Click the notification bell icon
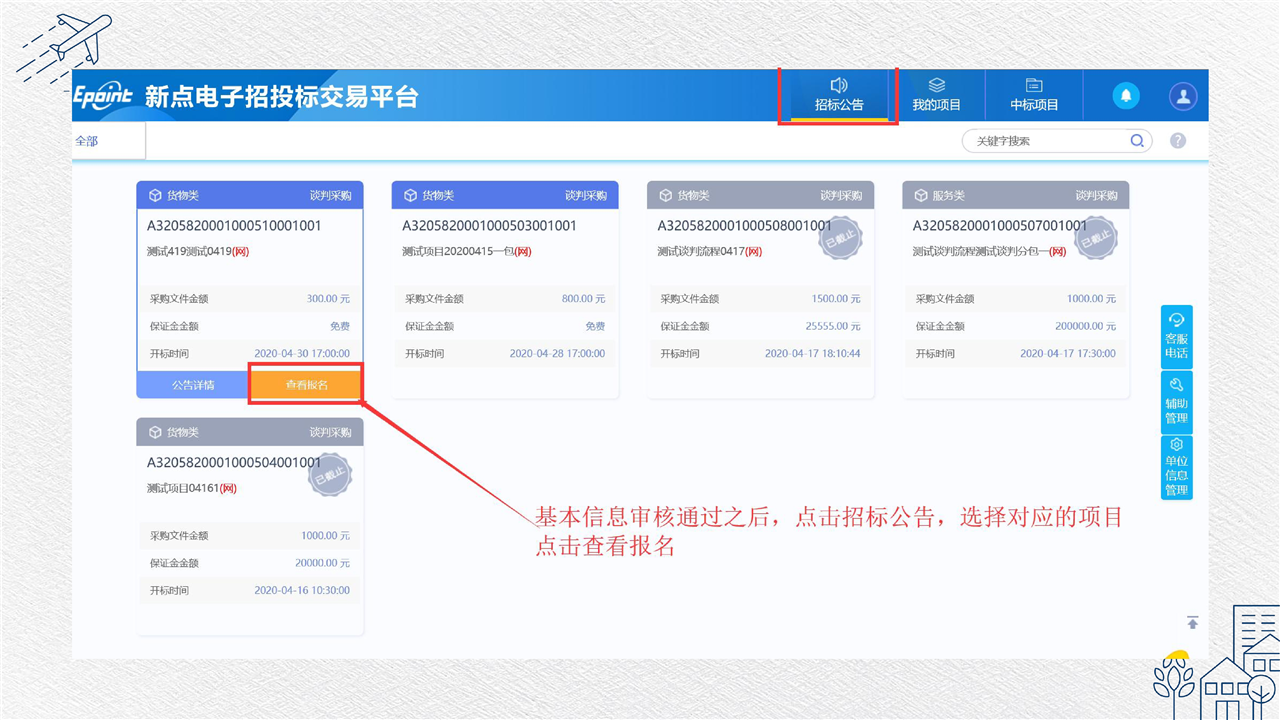Image resolution: width=1280 pixels, height=720 pixels. (1126, 96)
